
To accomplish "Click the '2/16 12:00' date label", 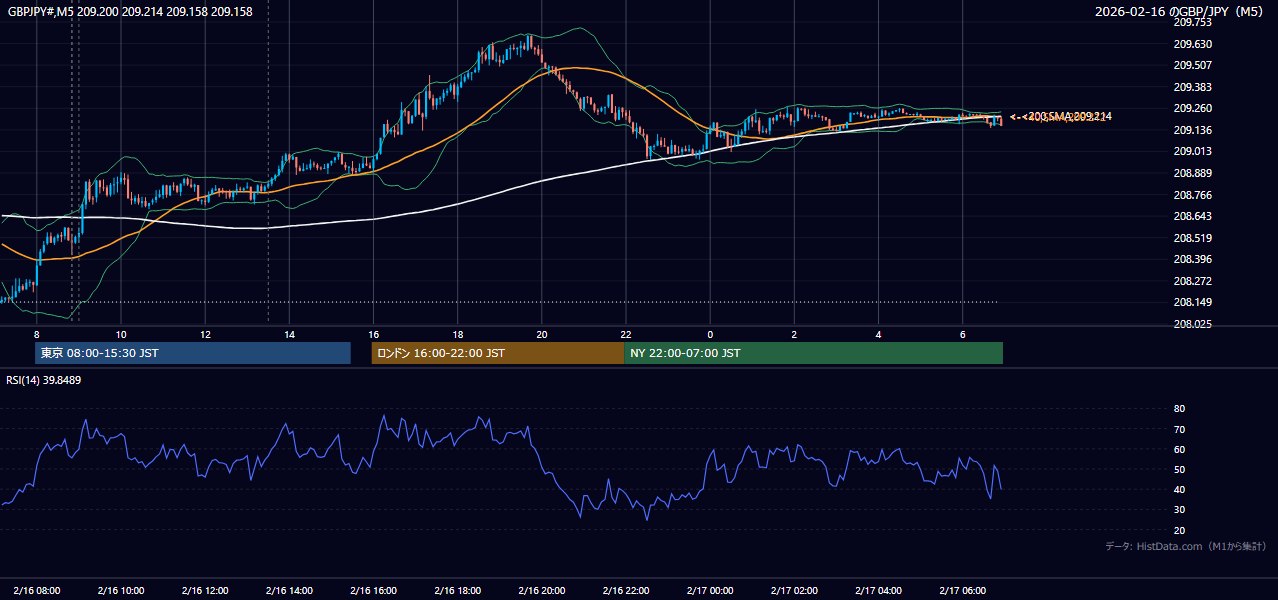I will point(204,591).
